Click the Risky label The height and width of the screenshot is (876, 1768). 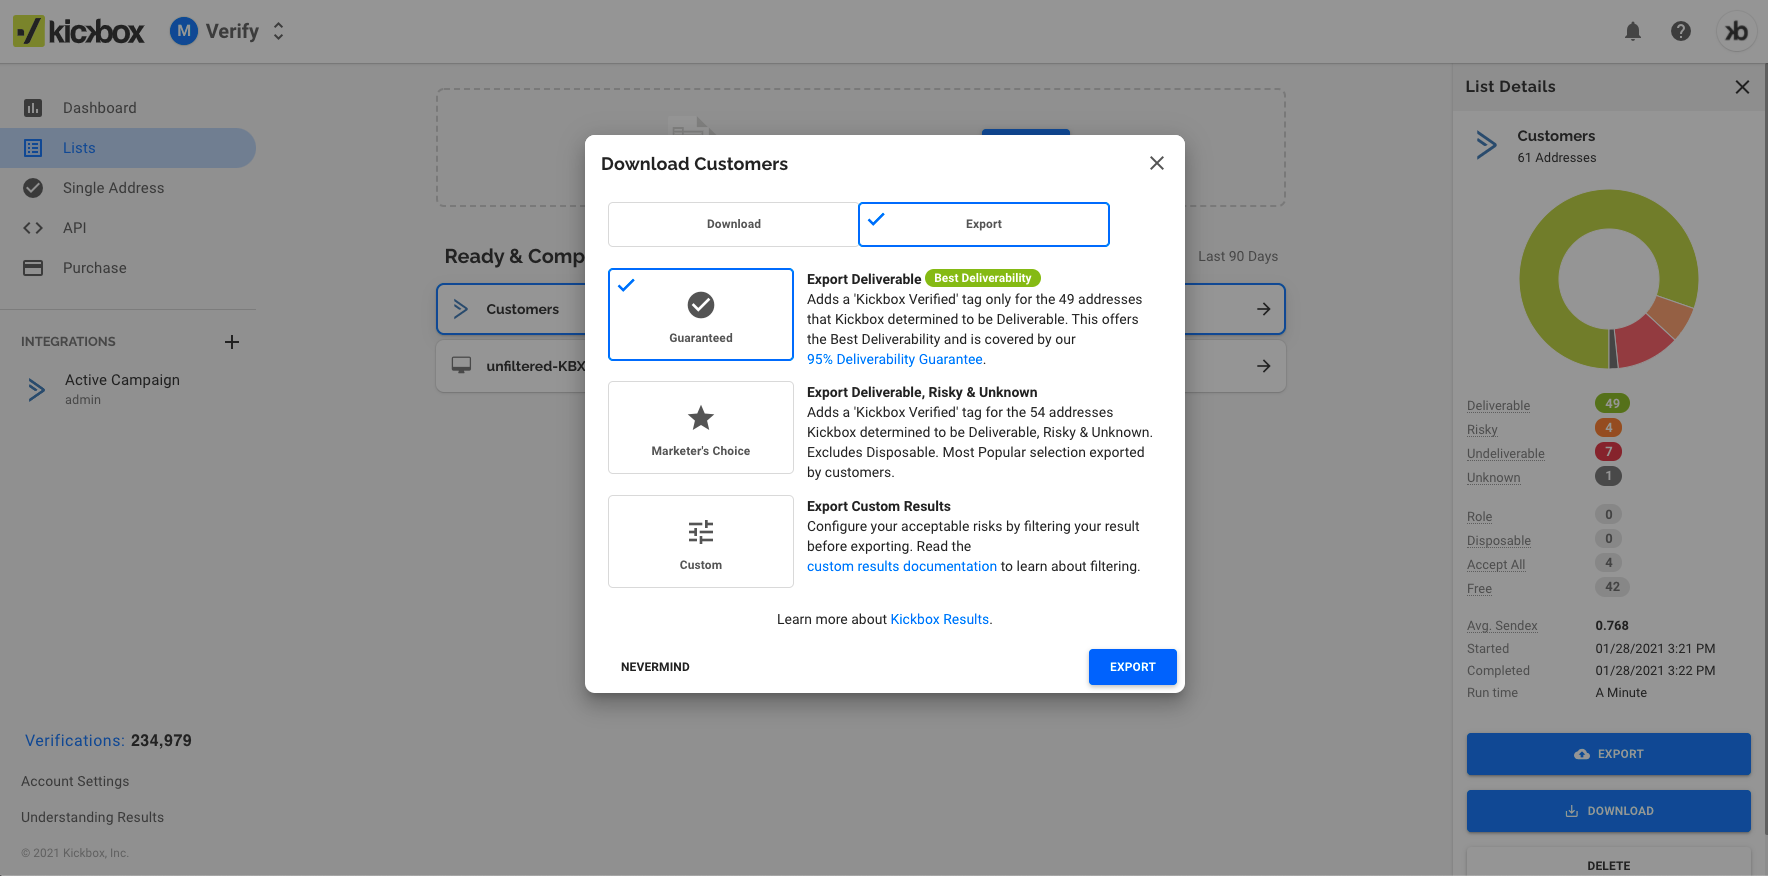tap(1482, 429)
